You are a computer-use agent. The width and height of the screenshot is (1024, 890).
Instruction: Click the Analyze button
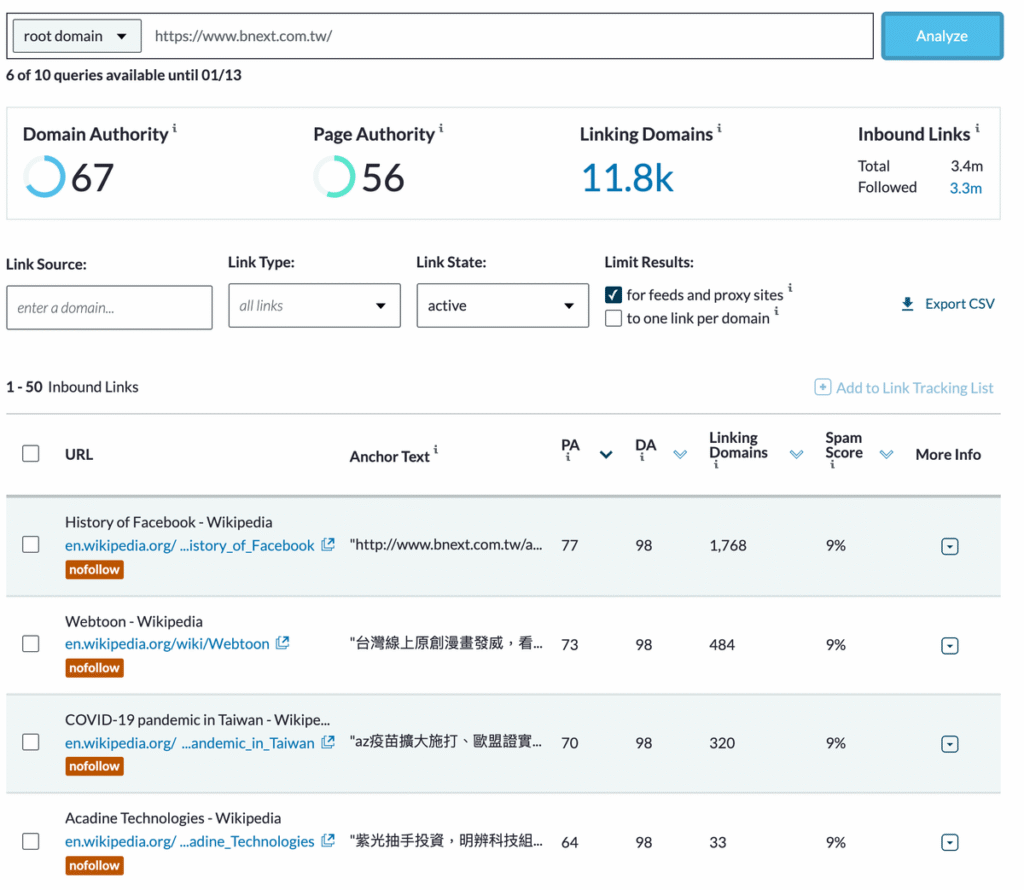coord(942,36)
